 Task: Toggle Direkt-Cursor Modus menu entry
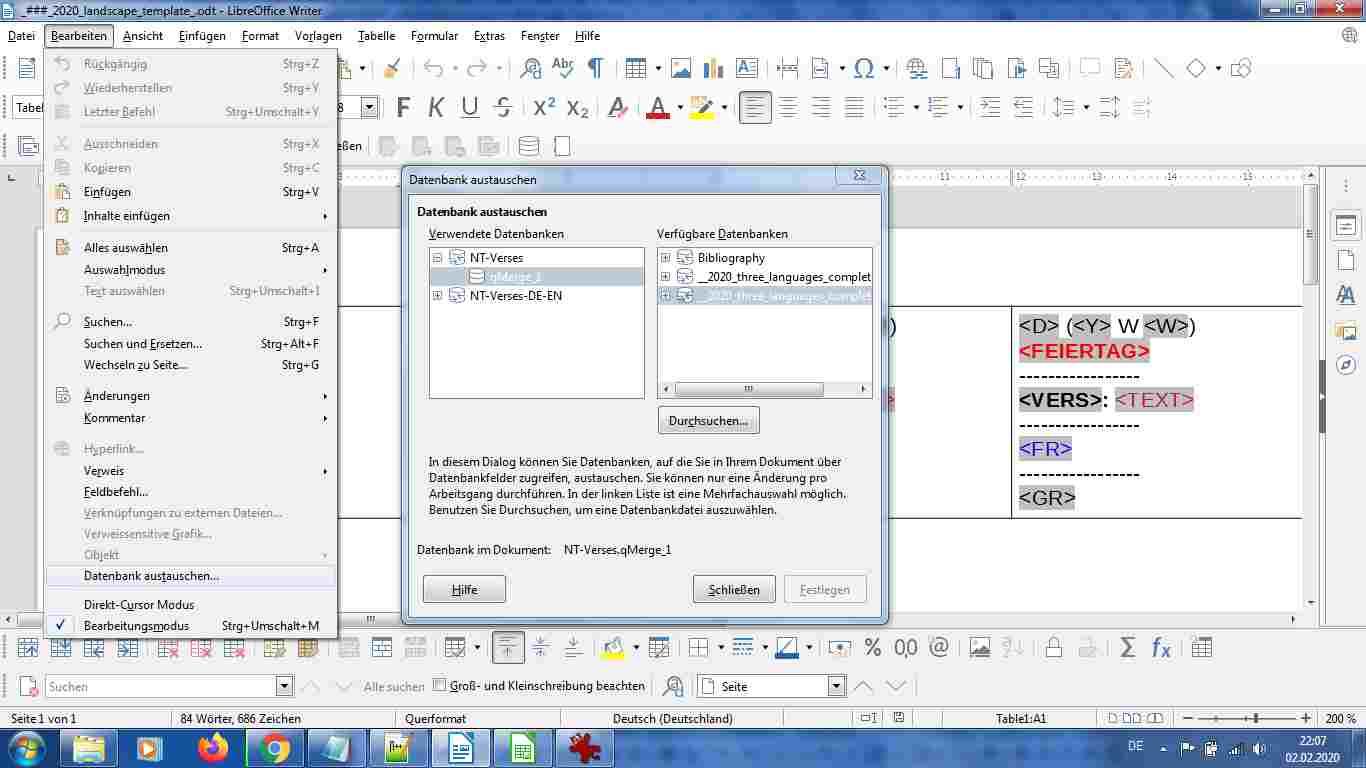138,604
